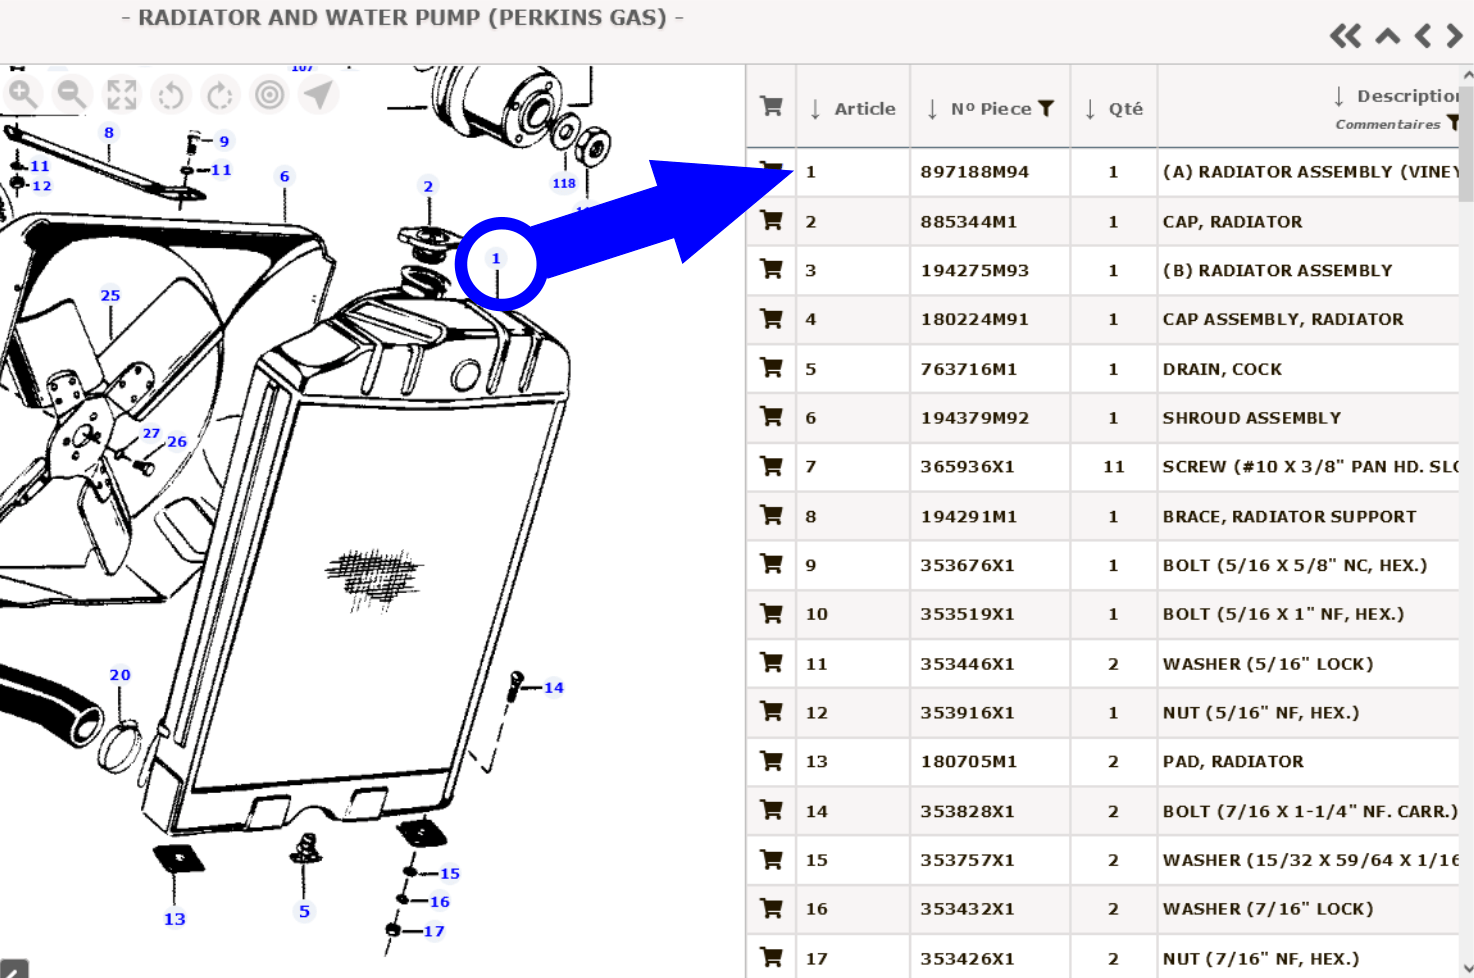
Task: Sort the Description column with its arrow
Action: 1339,96
